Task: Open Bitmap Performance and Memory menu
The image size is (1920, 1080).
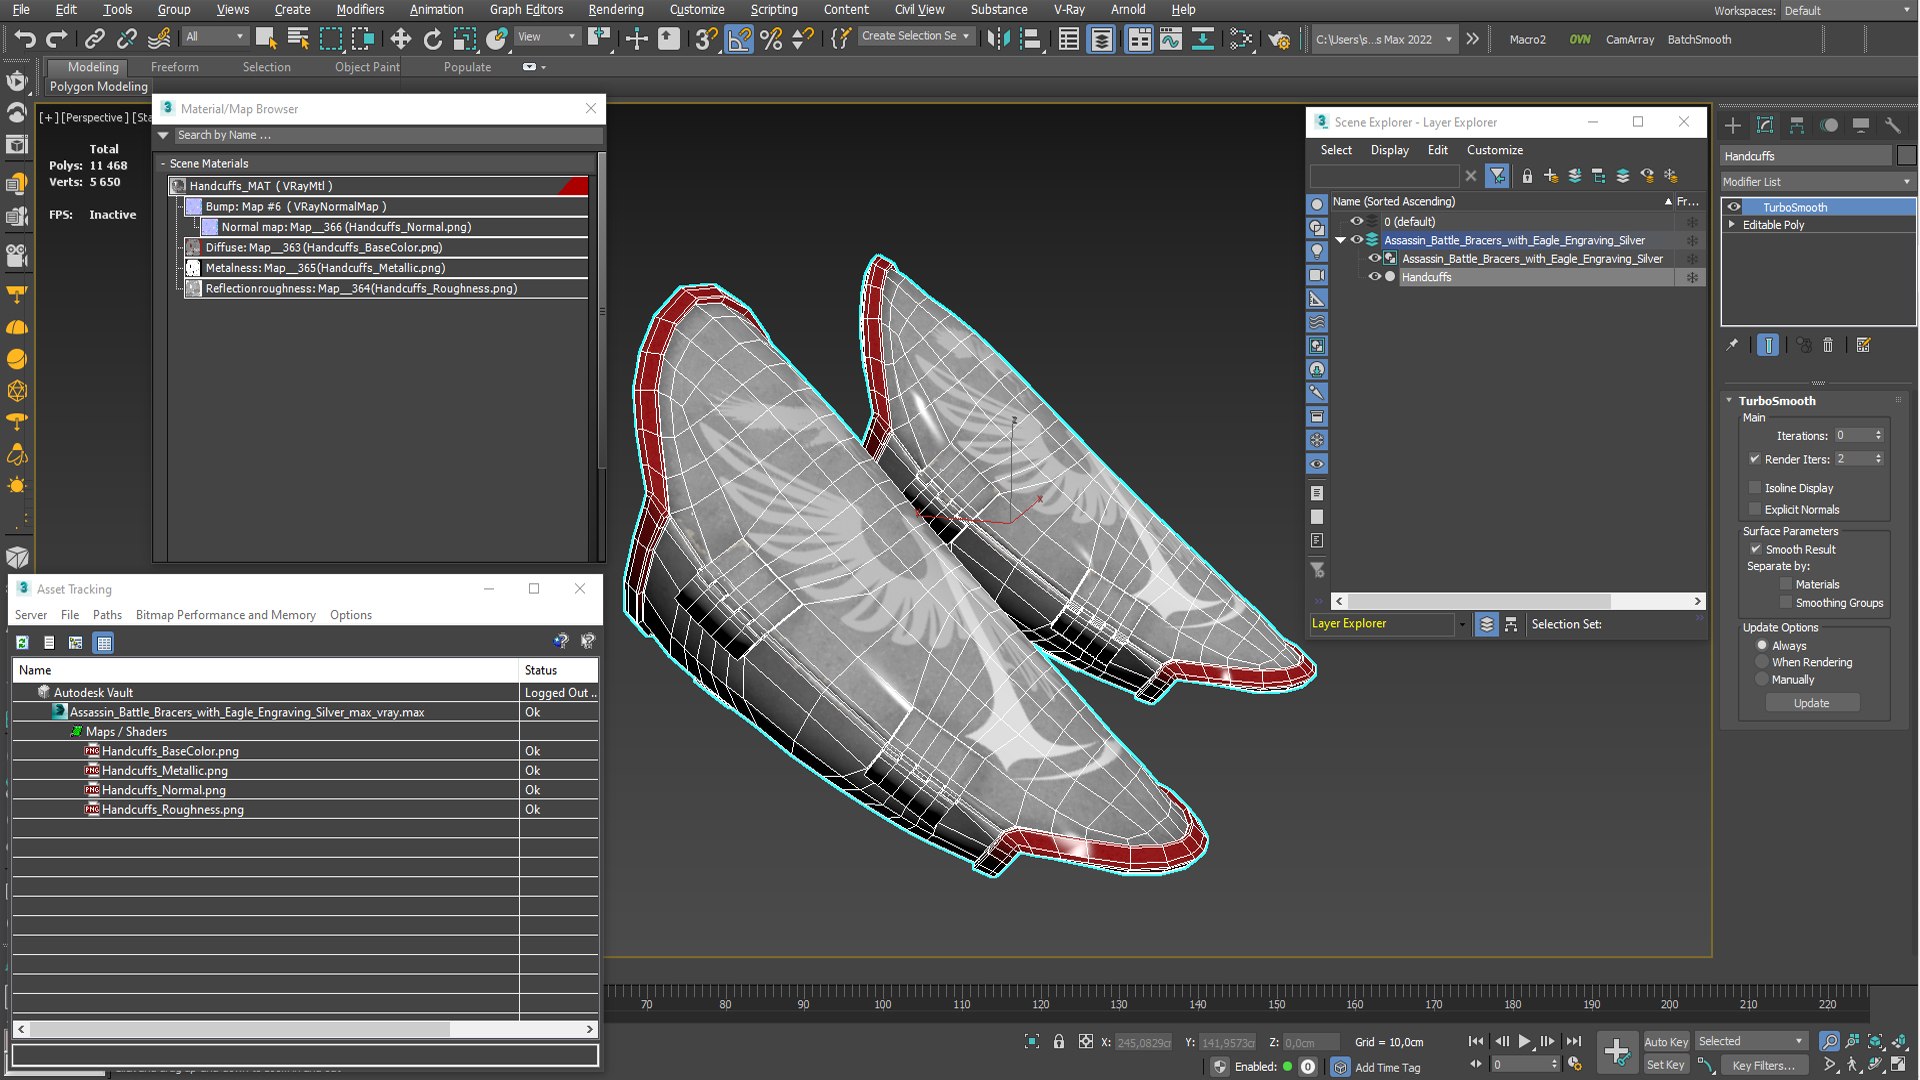Action: (x=225, y=615)
